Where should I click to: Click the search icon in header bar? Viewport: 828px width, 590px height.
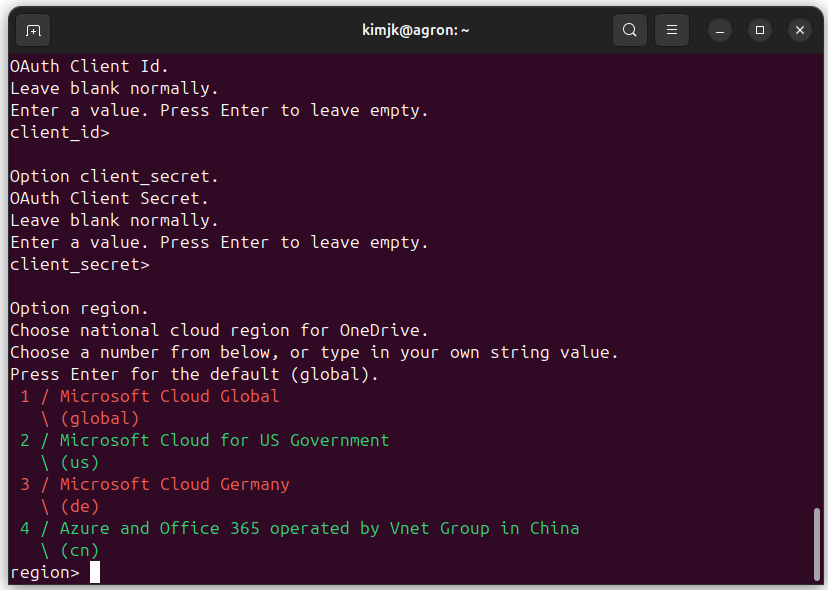point(629,30)
